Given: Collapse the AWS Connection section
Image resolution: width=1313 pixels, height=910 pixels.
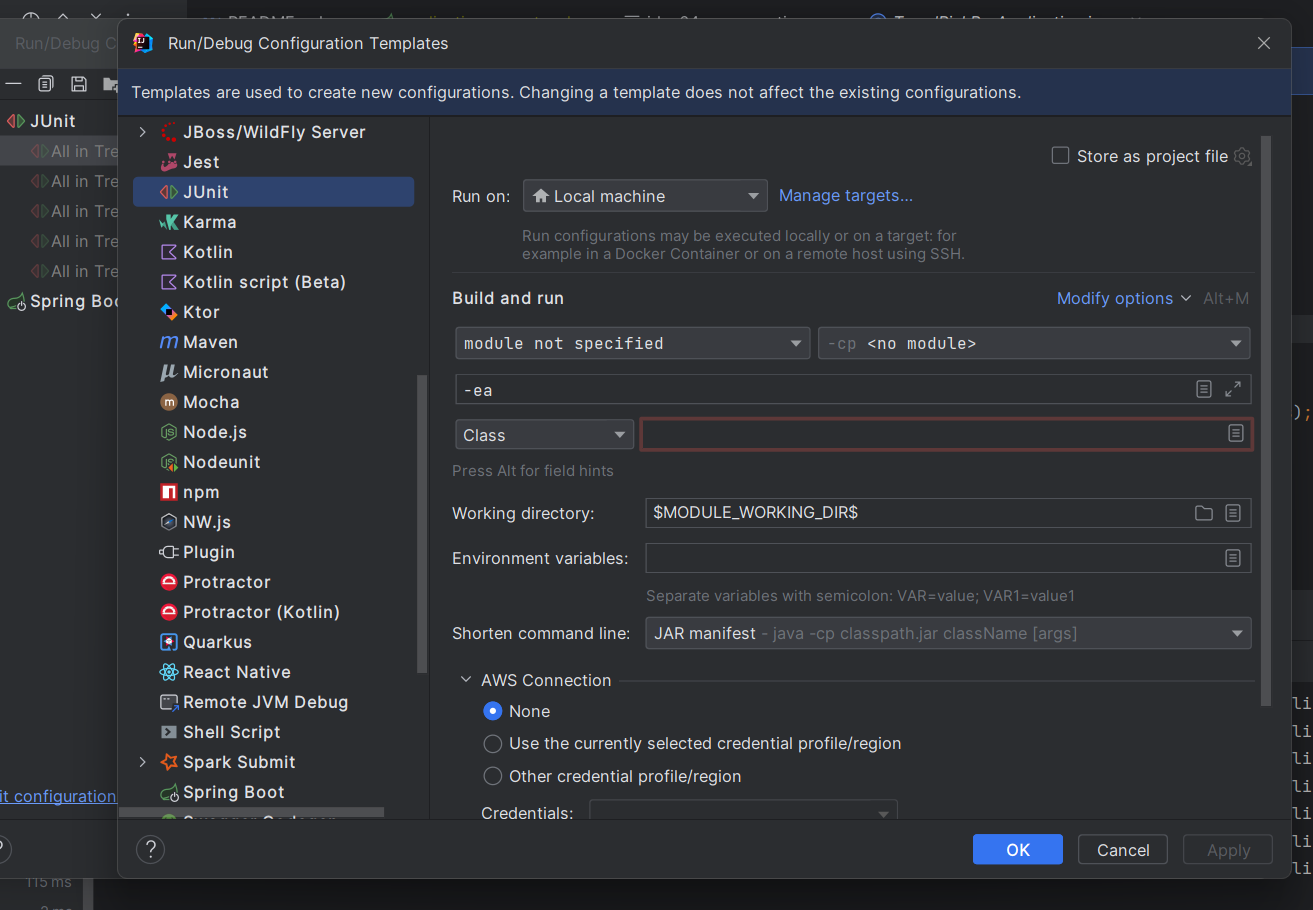Looking at the screenshot, I should (466, 680).
